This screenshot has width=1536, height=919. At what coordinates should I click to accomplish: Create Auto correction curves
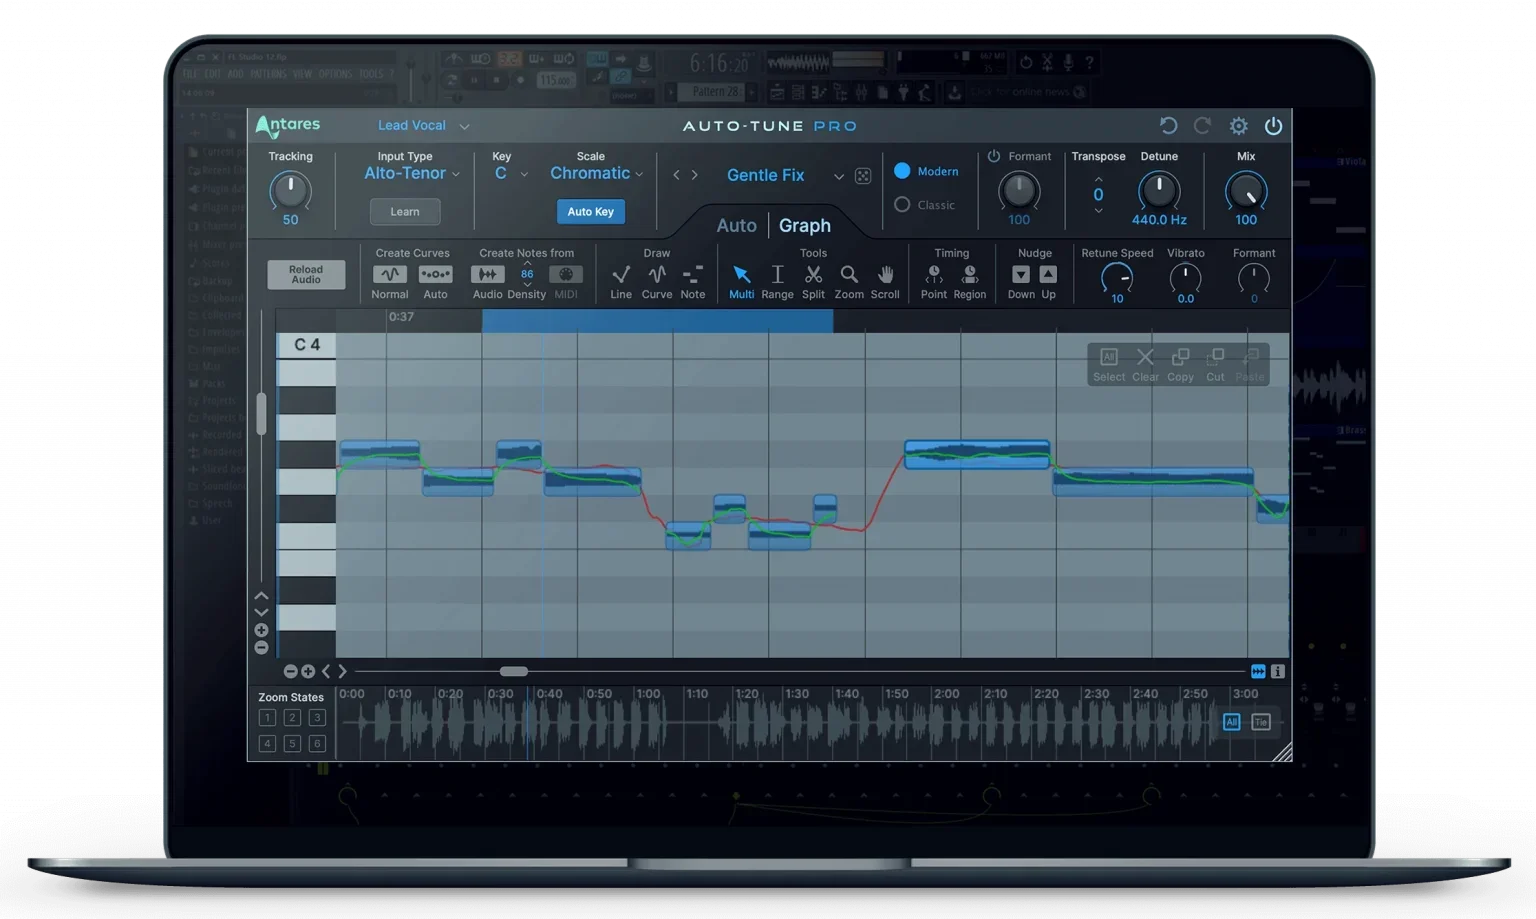point(435,274)
